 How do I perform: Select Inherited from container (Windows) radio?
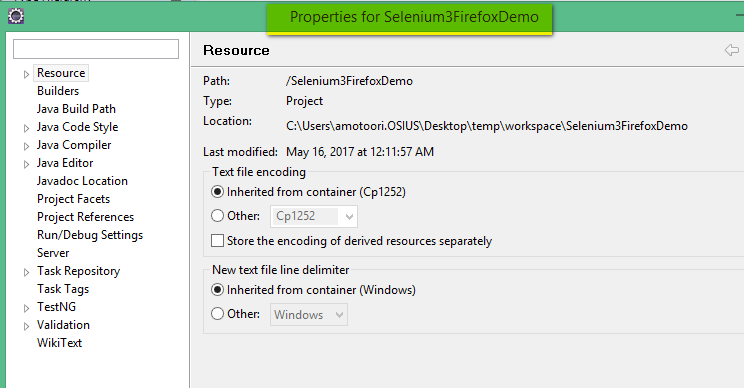tap(217, 290)
